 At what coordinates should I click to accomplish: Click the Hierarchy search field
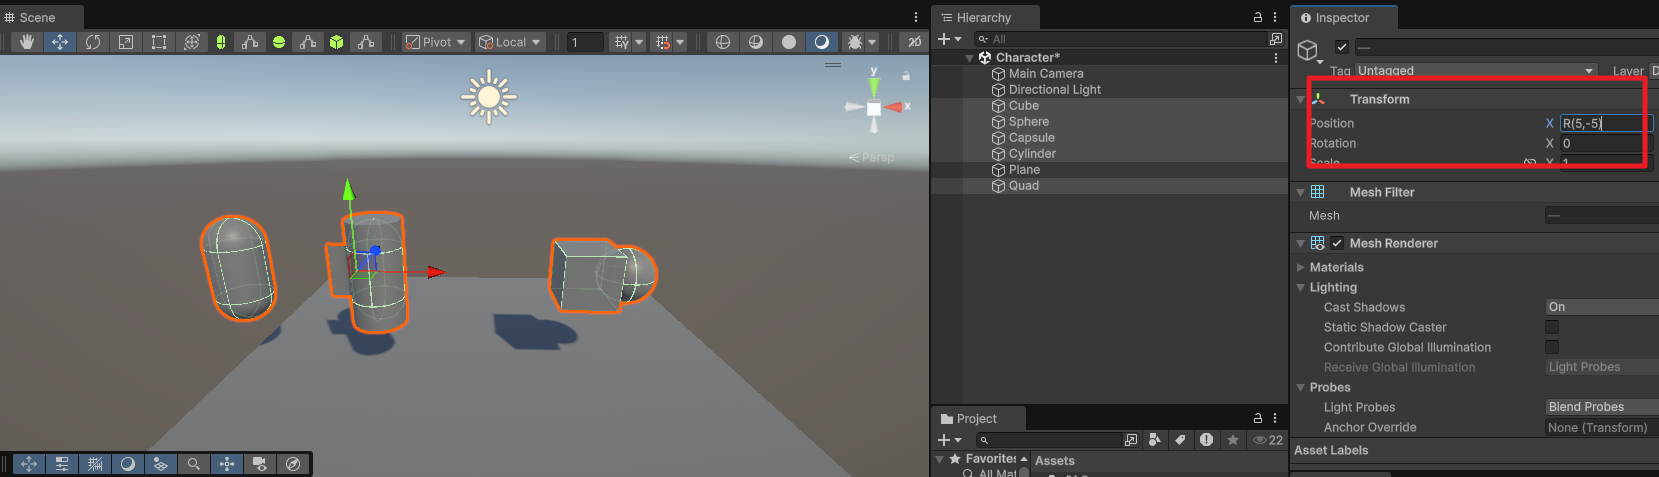coord(1120,39)
